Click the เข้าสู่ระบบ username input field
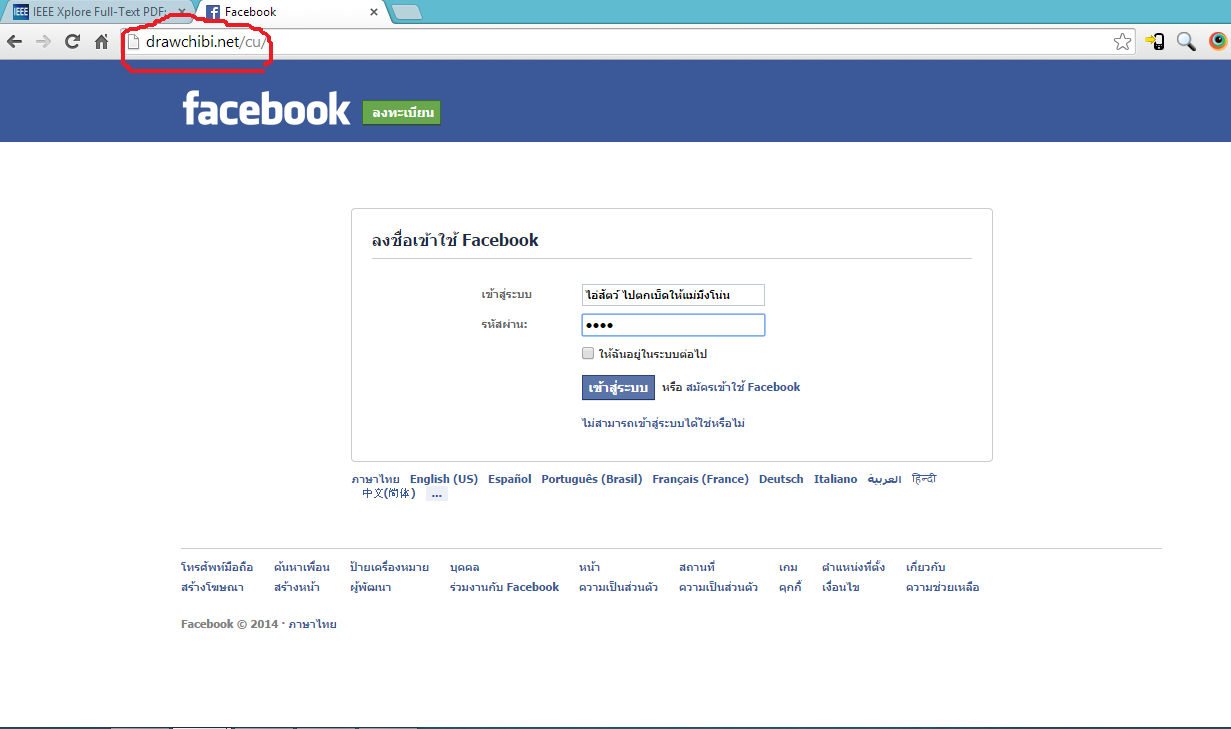This screenshot has height=729, width=1231. click(673, 295)
